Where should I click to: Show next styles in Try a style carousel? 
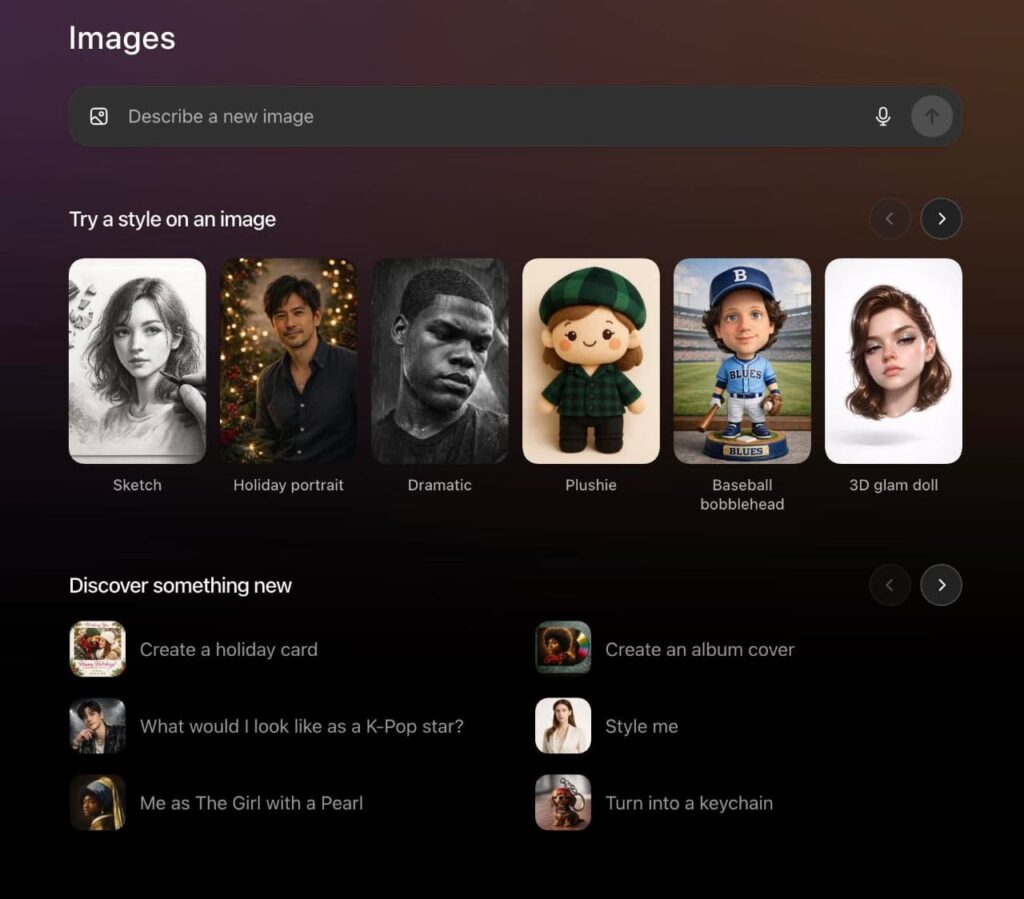(x=940, y=219)
